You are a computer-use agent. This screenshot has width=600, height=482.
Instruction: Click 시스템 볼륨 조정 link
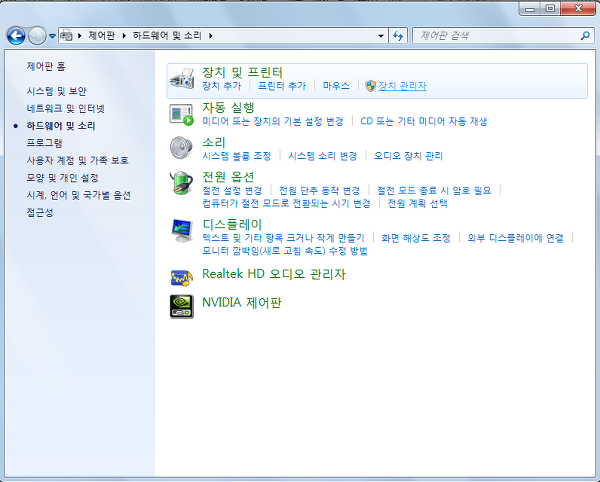point(236,156)
